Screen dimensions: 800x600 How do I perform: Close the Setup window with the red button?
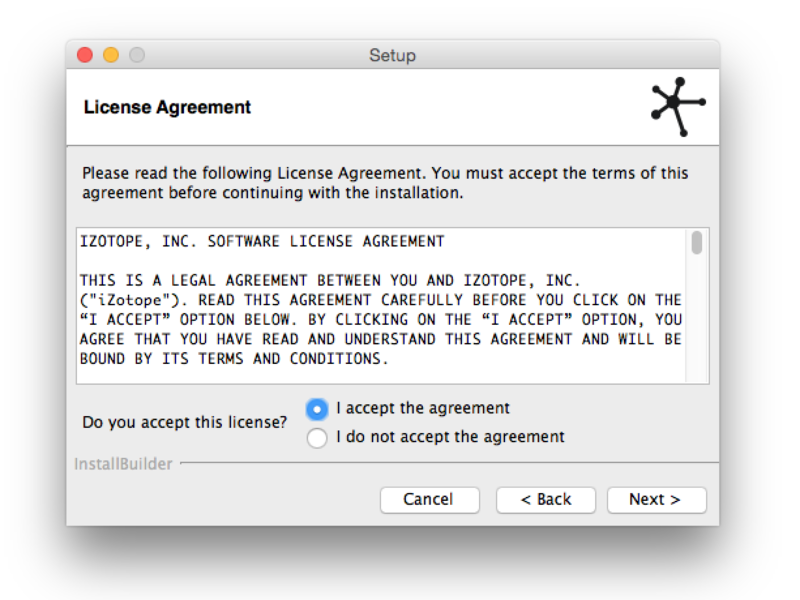(x=85, y=55)
